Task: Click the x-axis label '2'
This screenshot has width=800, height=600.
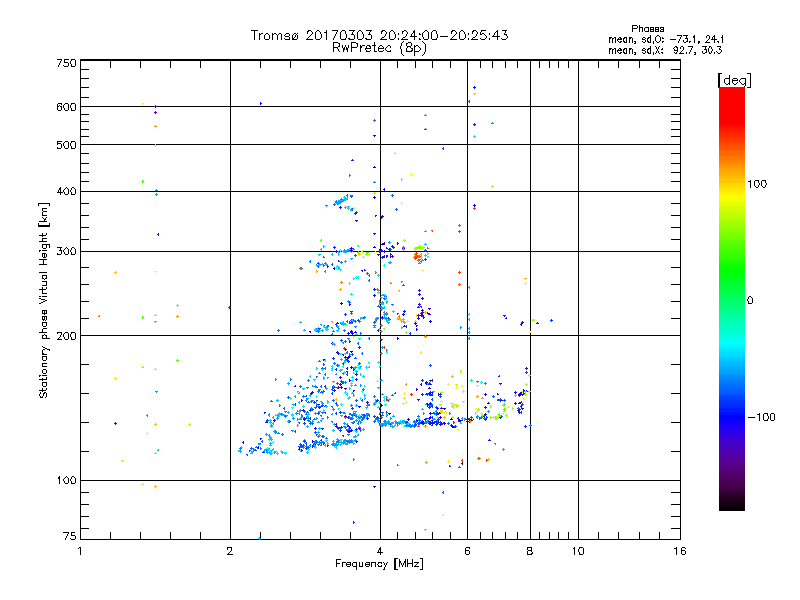Action: pos(230,551)
